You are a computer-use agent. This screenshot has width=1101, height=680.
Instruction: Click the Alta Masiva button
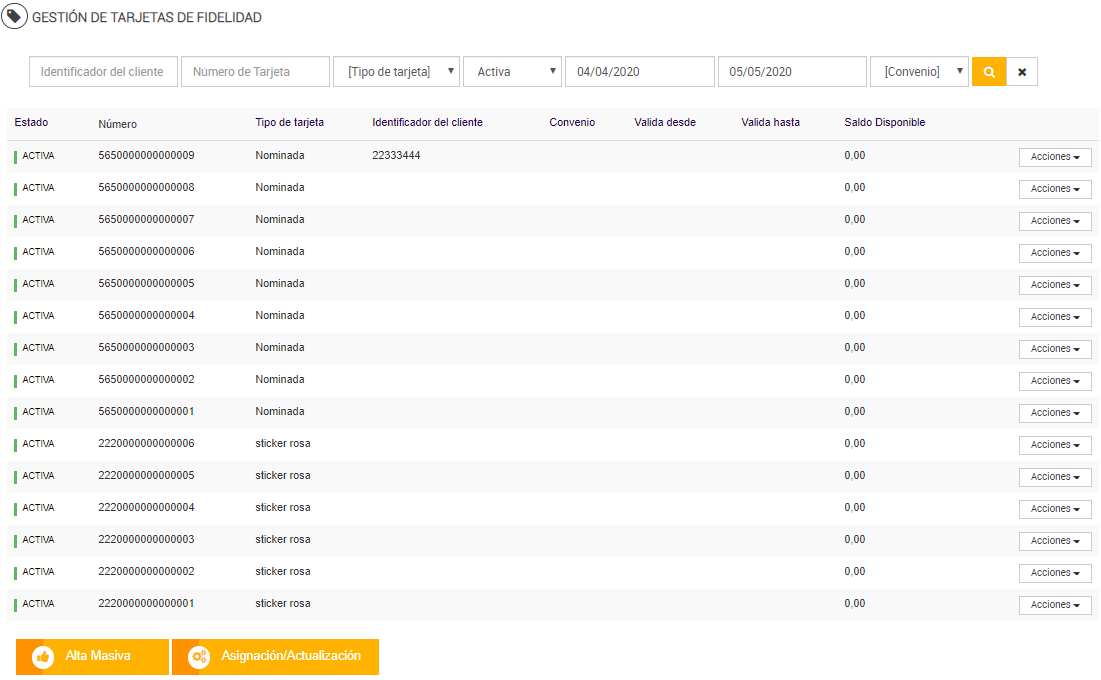pos(93,657)
